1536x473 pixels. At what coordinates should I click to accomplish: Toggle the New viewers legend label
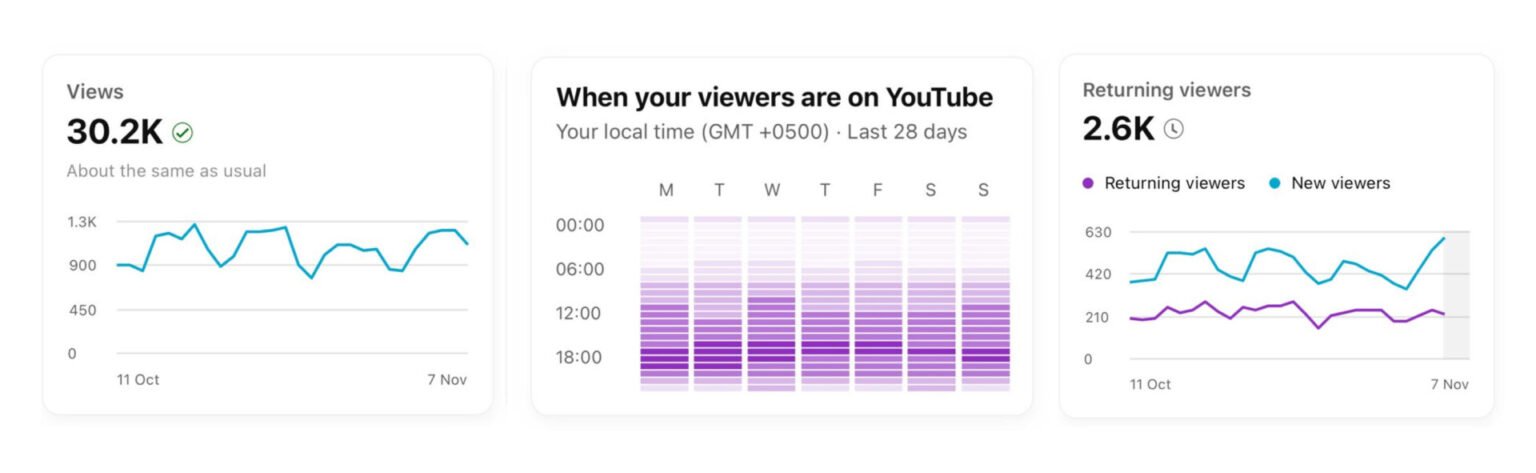(1340, 183)
